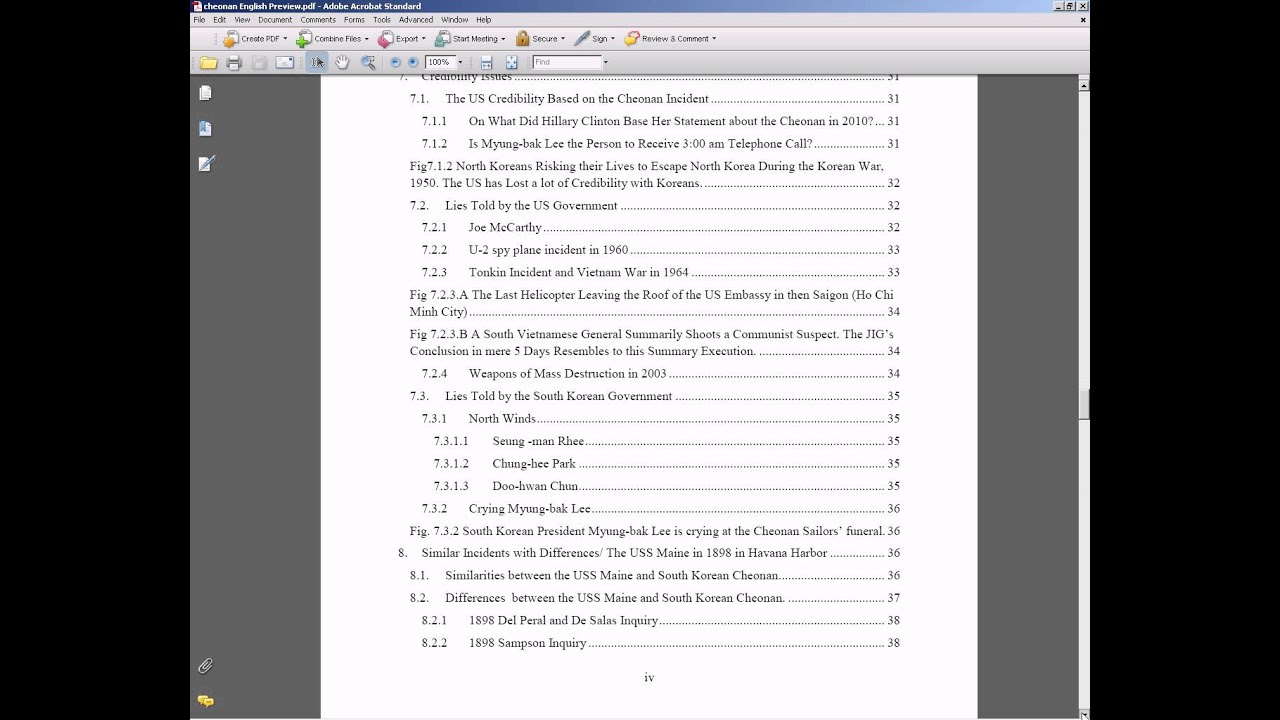Open the Window menu

(x=455, y=20)
